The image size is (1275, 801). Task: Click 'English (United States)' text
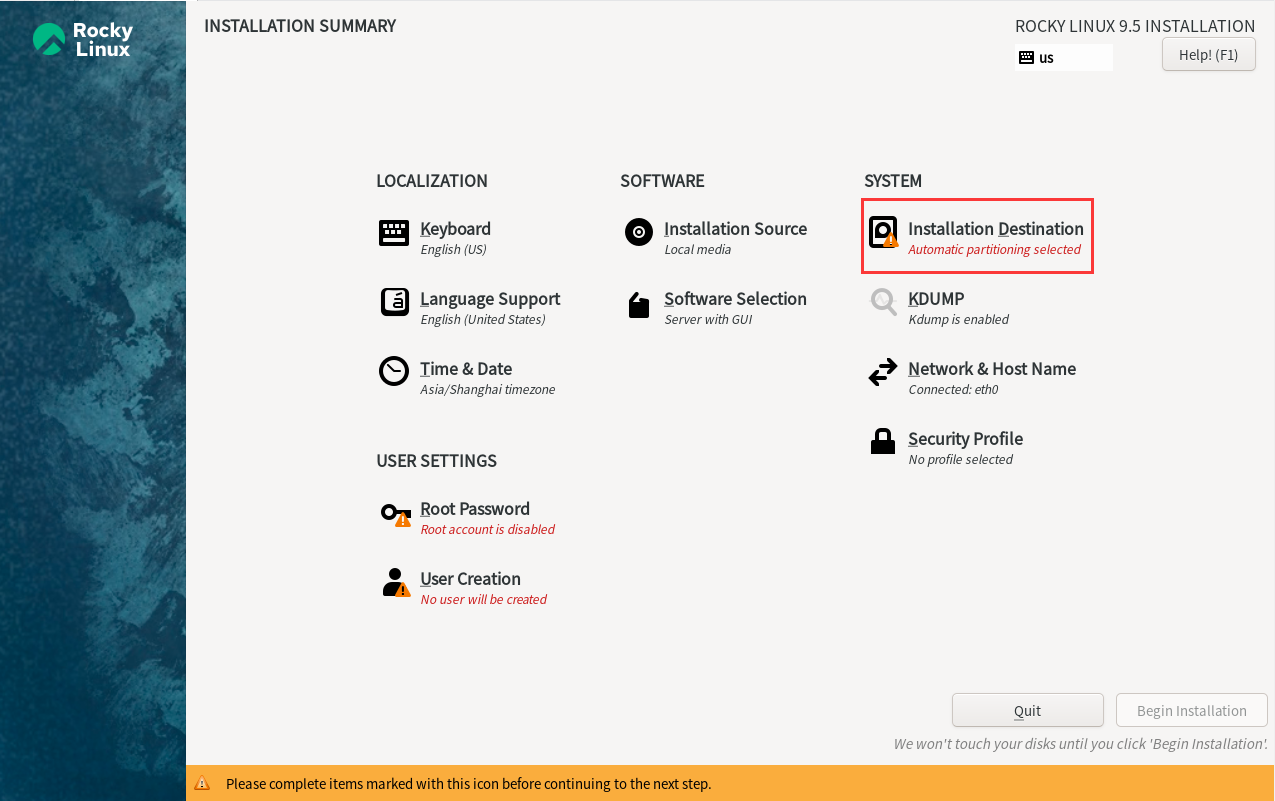coord(482,320)
